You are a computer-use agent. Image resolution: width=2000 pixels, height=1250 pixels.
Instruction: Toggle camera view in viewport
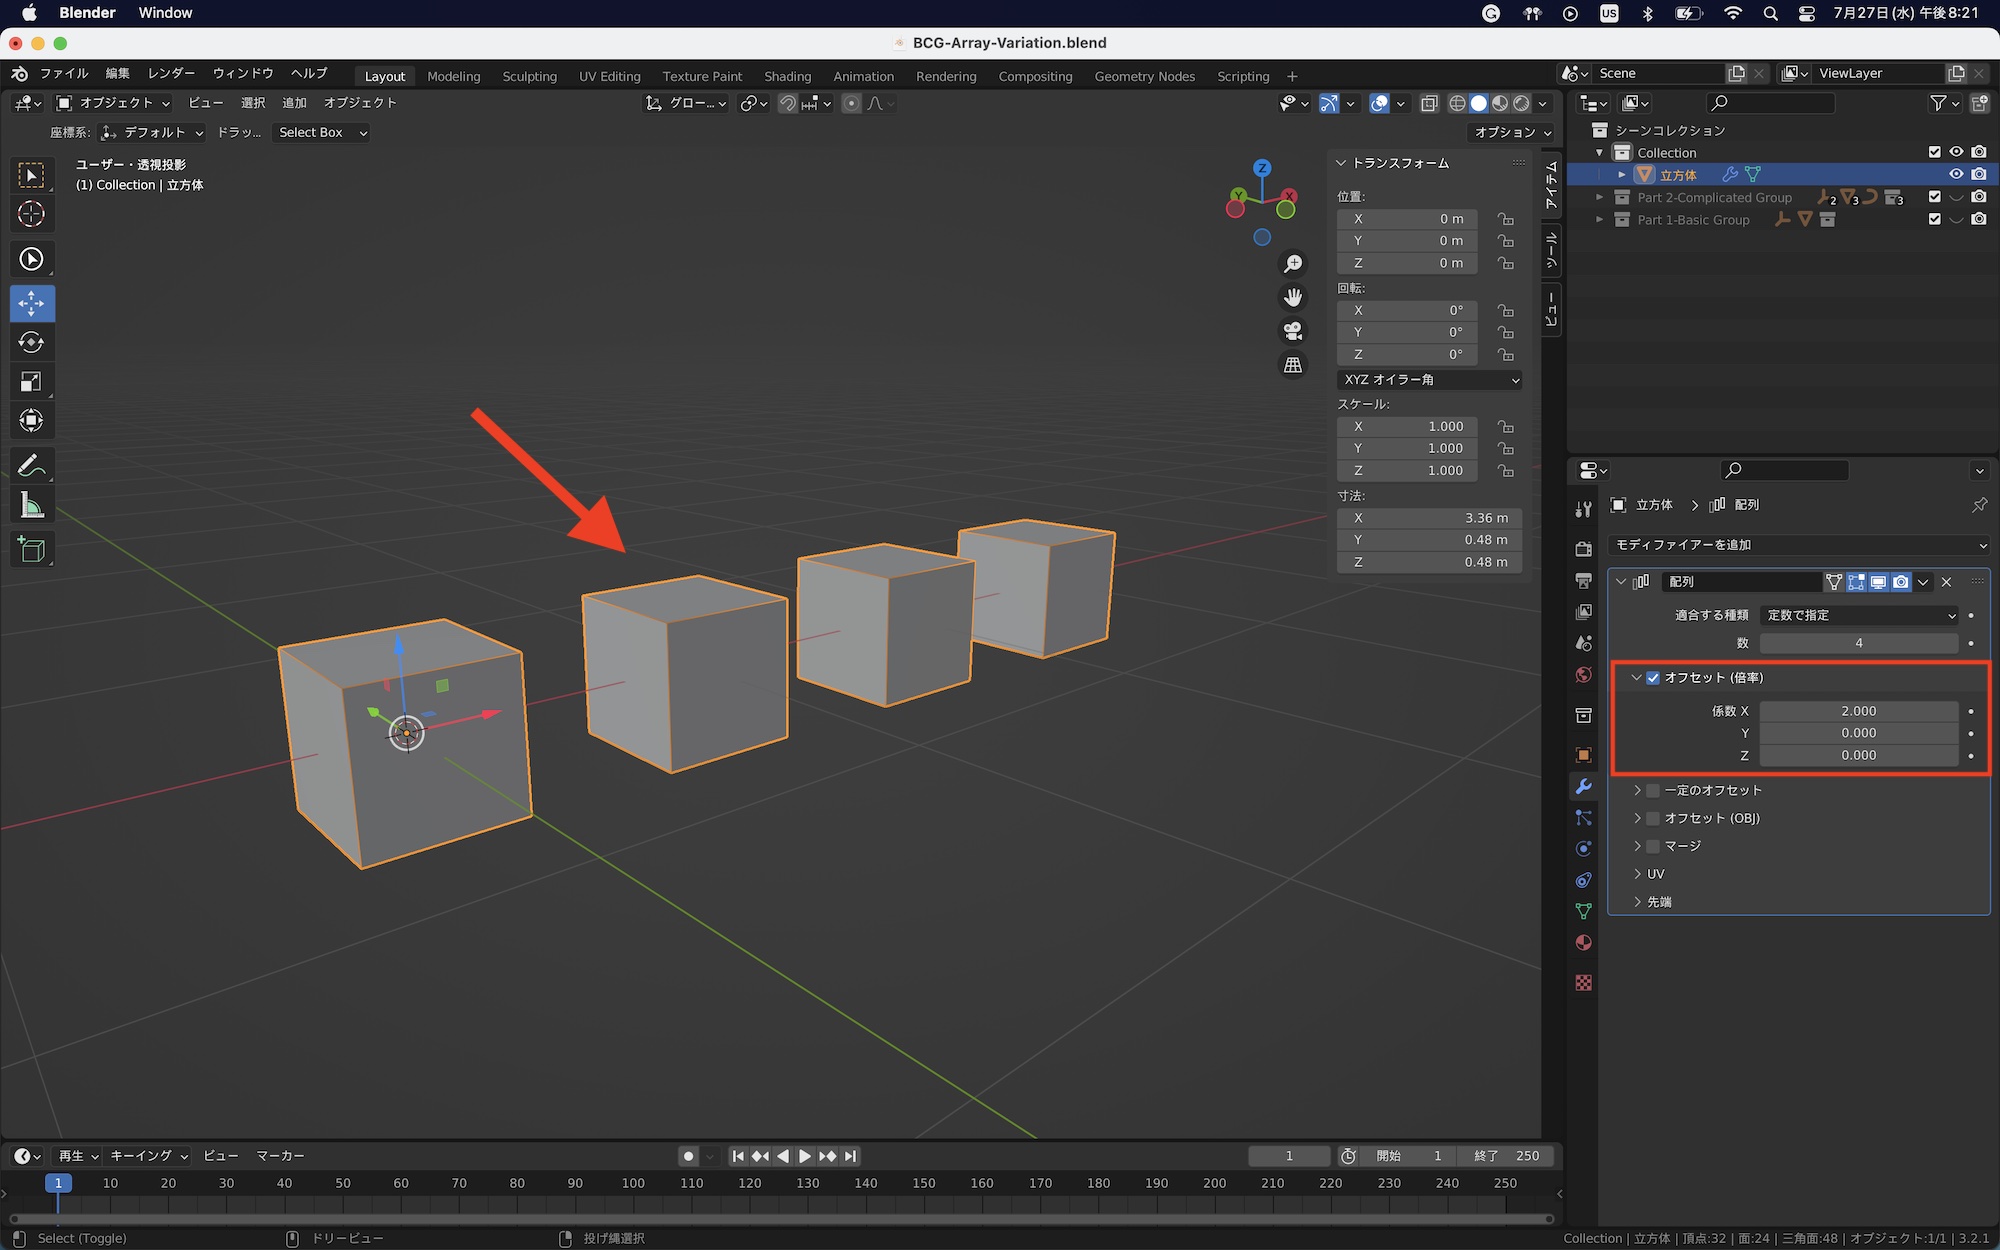(x=1293, y=331)
